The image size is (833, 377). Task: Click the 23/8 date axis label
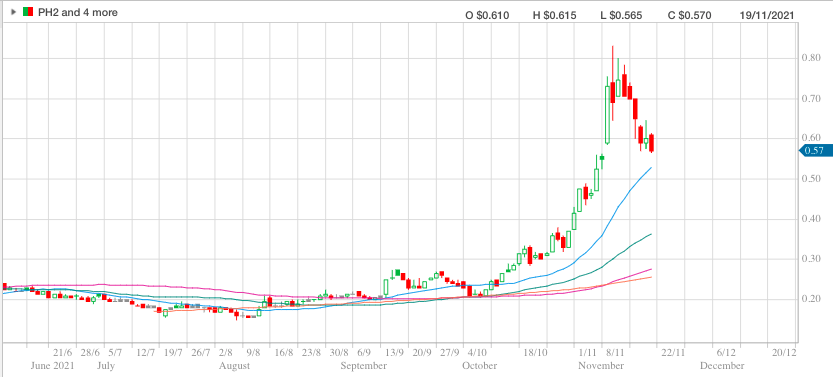coord(312,353)
